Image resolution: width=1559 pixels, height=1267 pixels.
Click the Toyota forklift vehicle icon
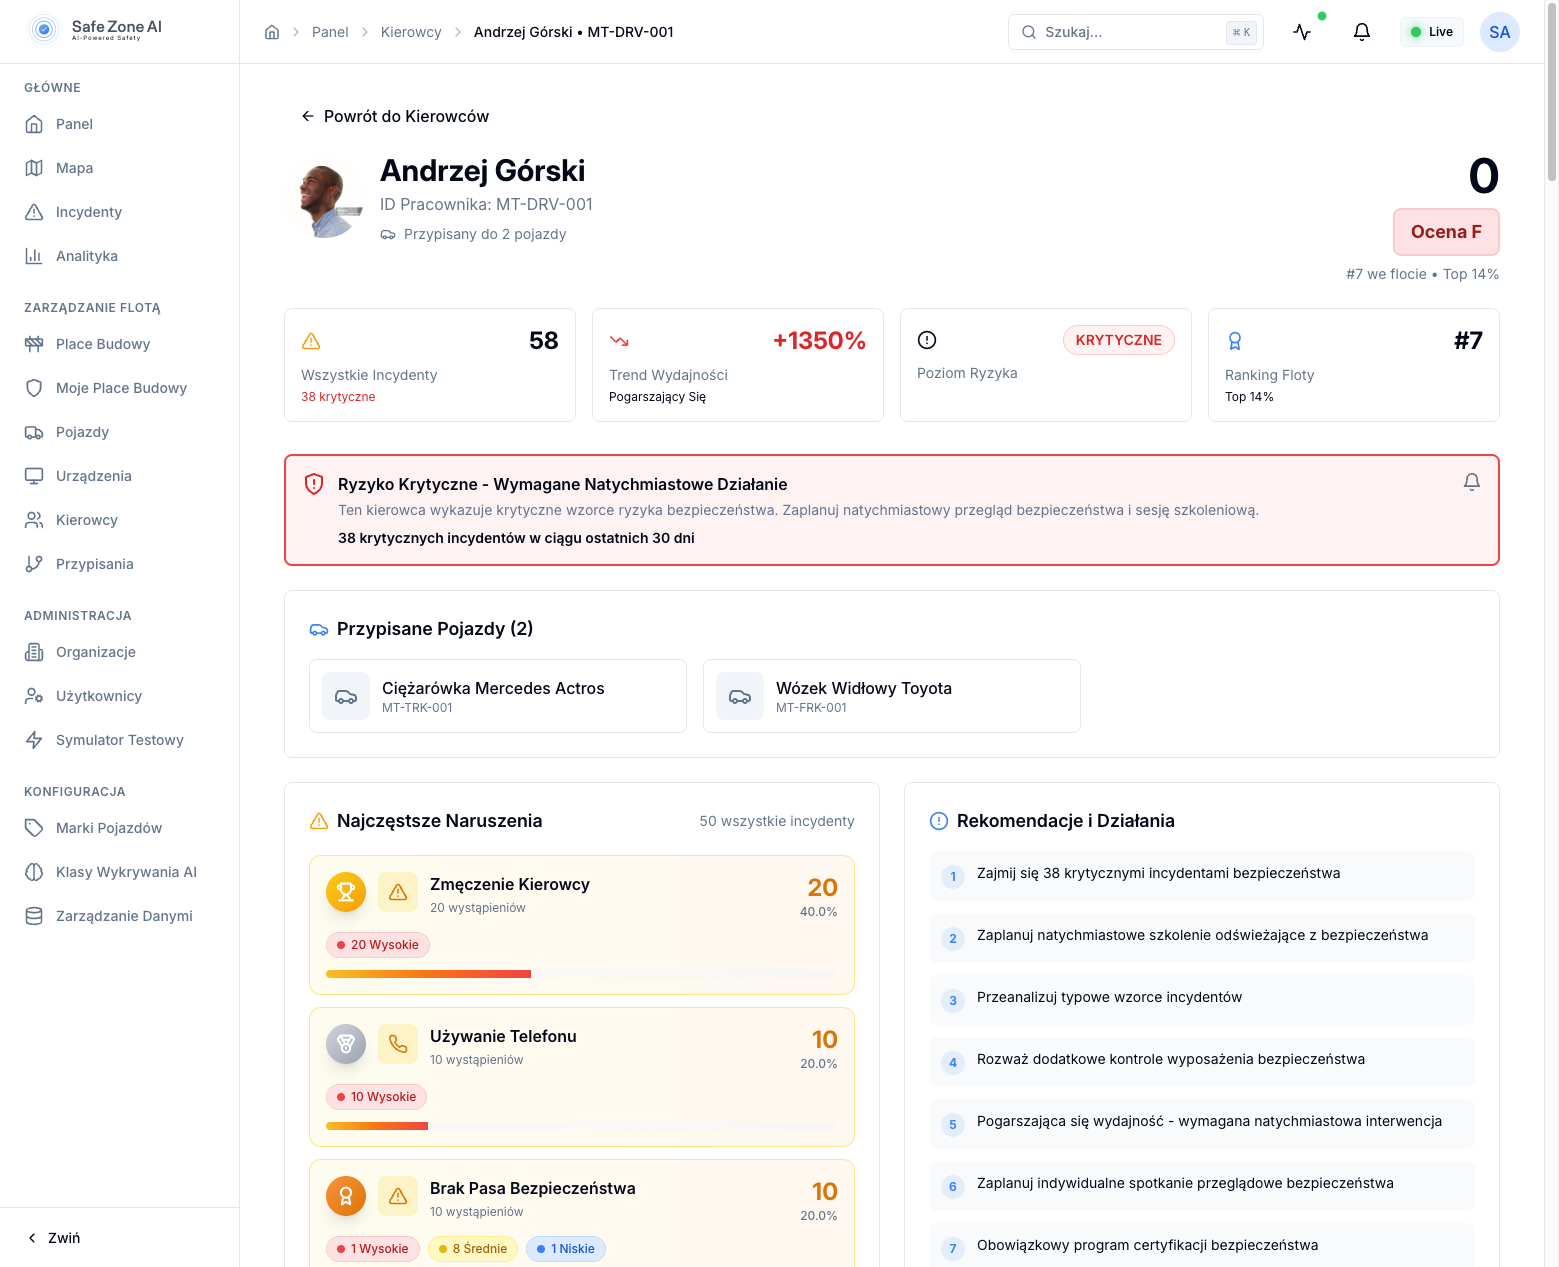[x=740, y=696]
